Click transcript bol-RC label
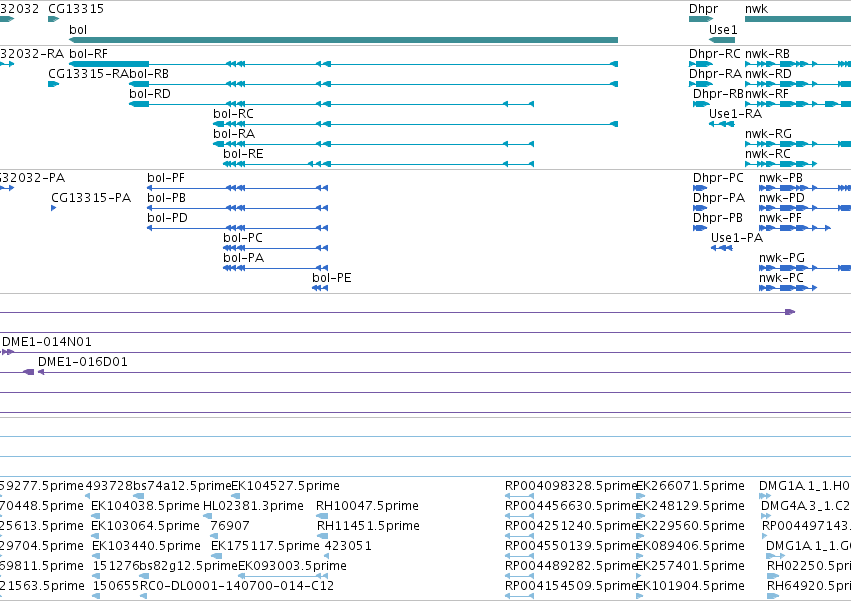The image size is (851, 601). click(233, 114)
